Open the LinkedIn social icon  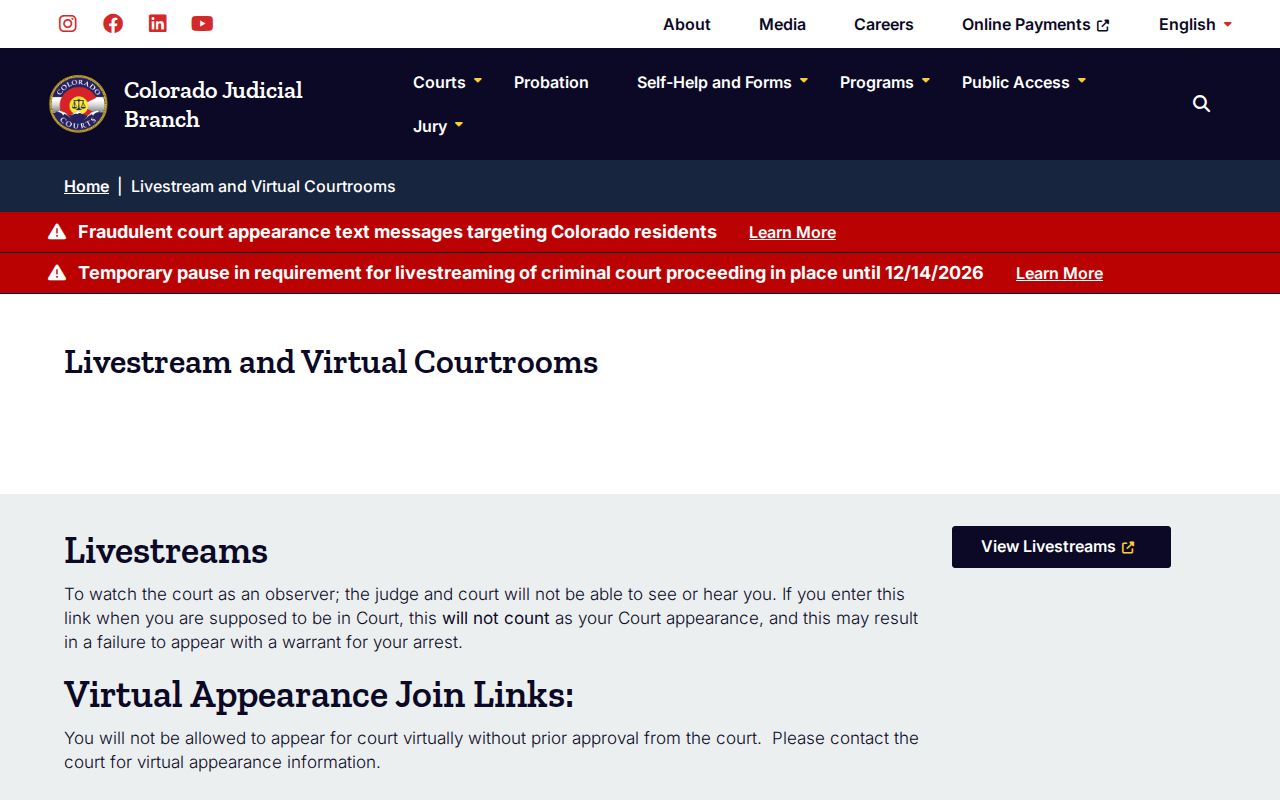[x=158, y=24]
